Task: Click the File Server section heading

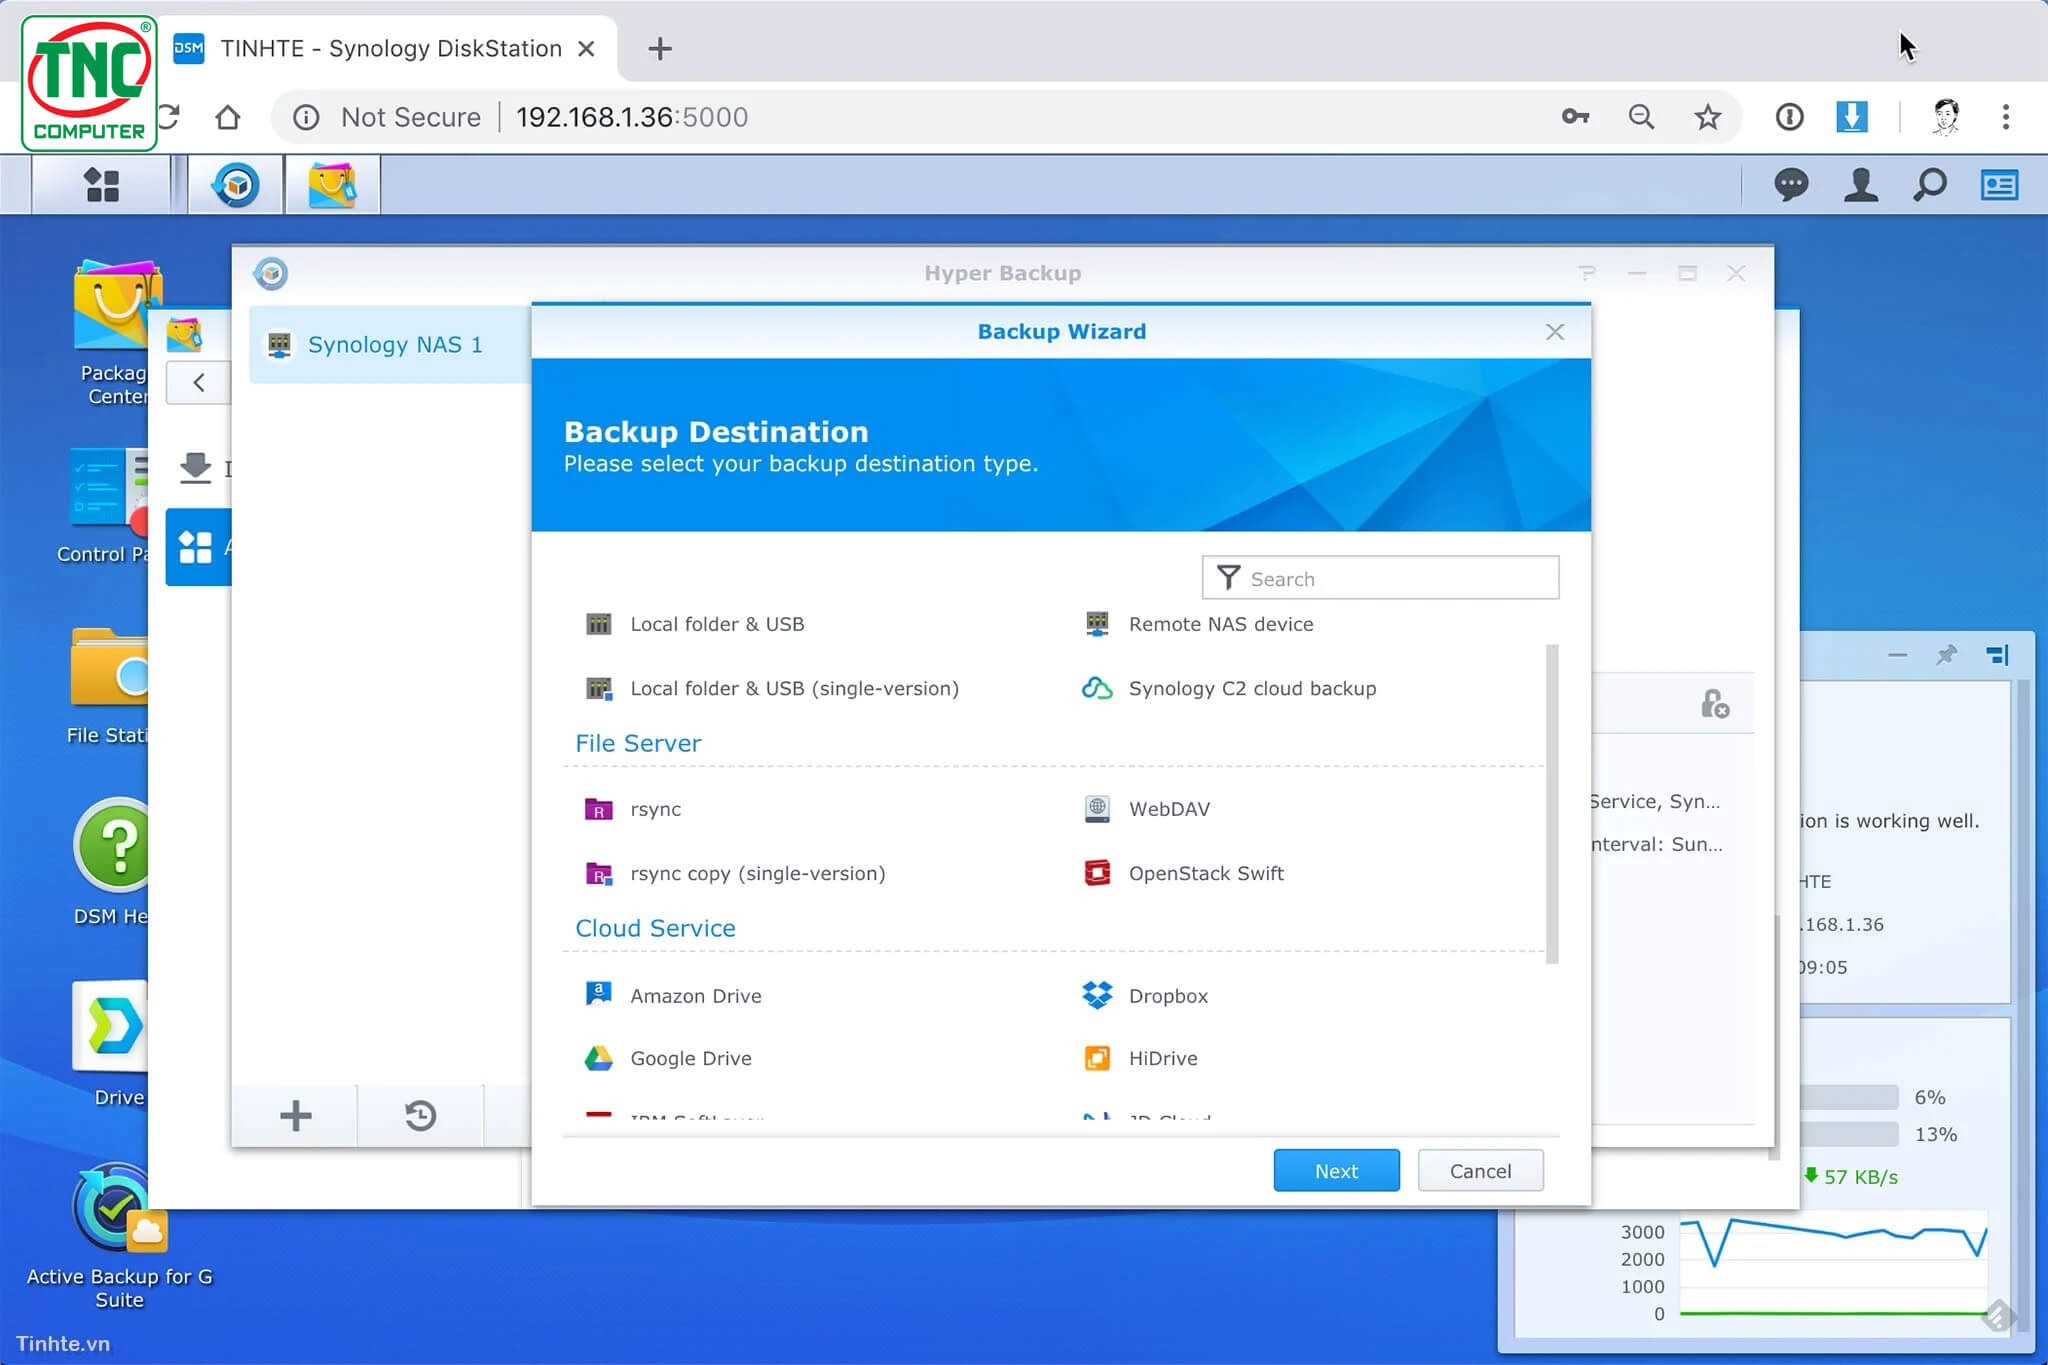Action: 638,743
